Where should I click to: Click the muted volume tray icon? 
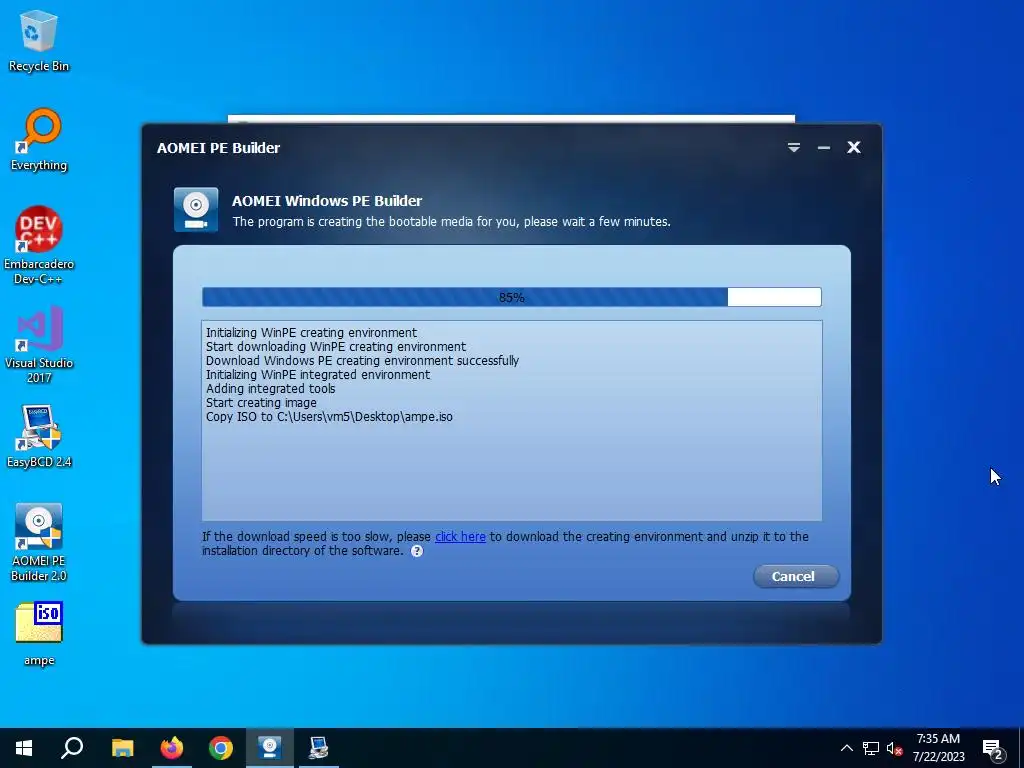point(894,748)
